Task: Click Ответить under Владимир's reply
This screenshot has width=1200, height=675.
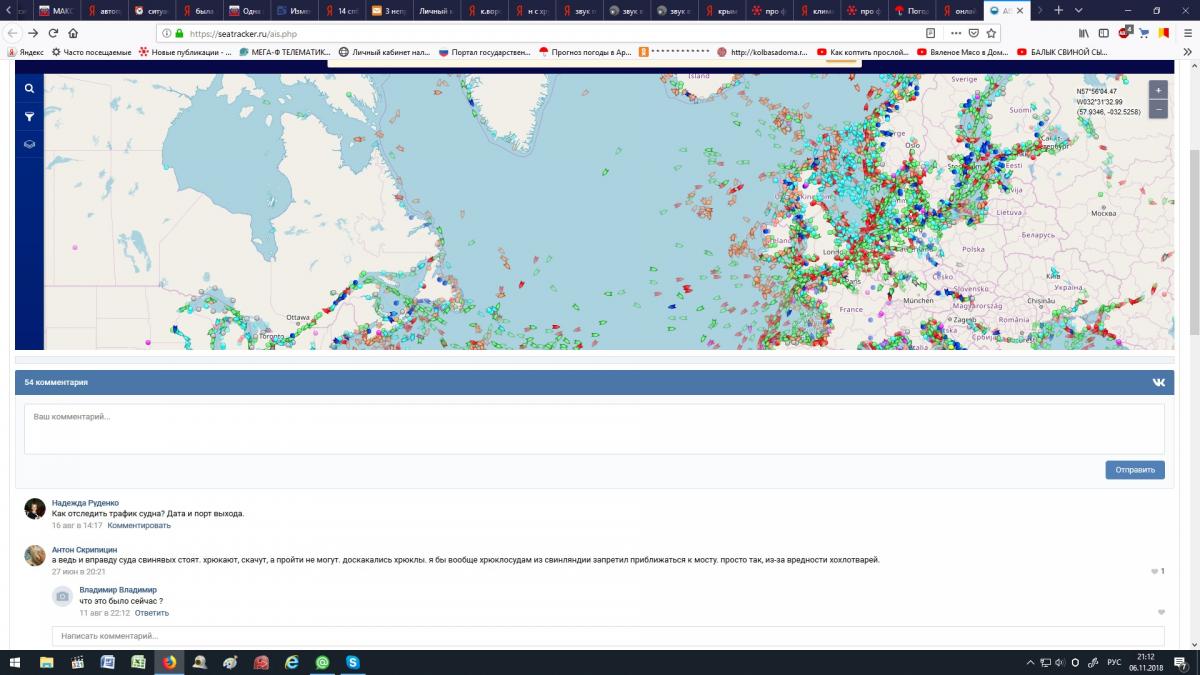Action: click(152, 613)
